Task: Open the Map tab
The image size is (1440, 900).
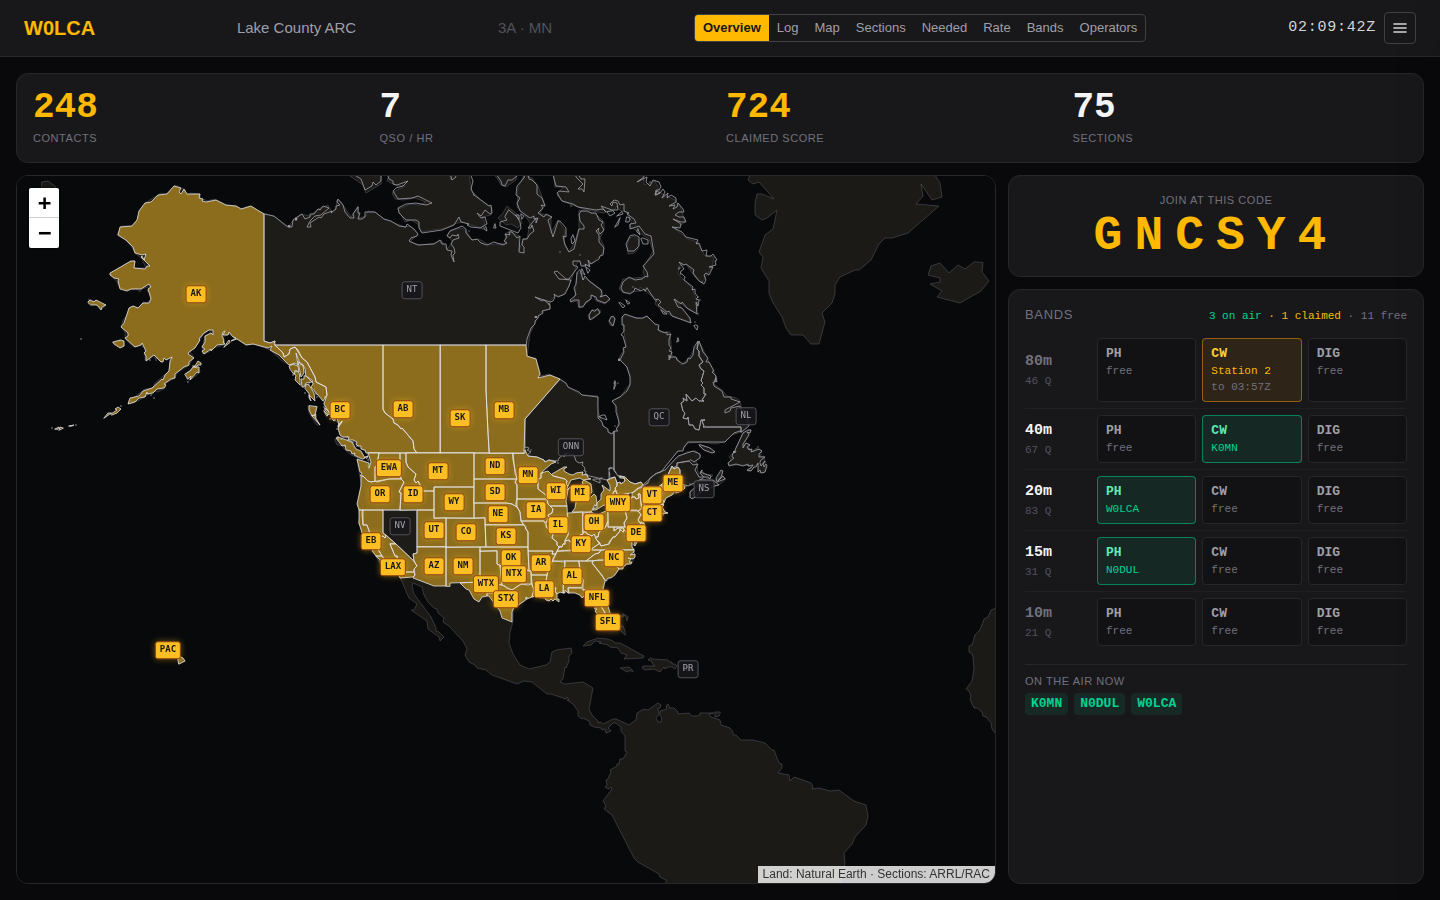Action: click(827, 28)
